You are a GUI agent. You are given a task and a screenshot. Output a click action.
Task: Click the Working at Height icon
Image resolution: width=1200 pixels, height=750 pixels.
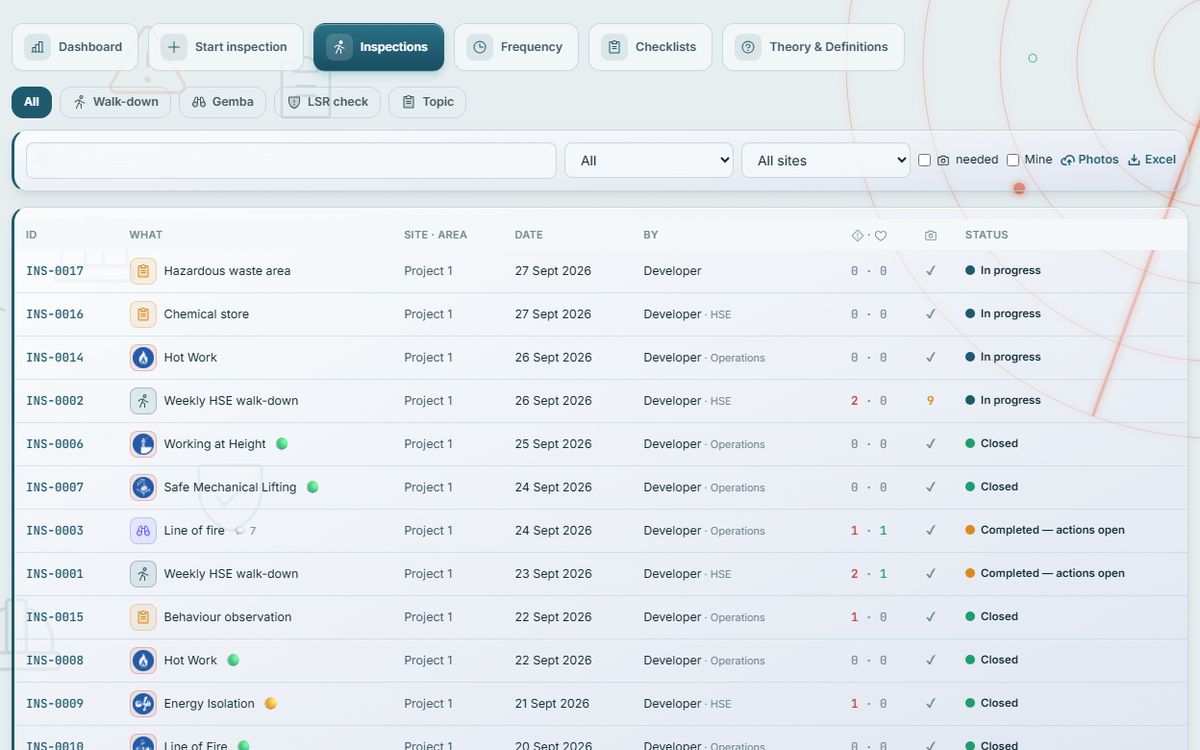[x=143, y=444]
